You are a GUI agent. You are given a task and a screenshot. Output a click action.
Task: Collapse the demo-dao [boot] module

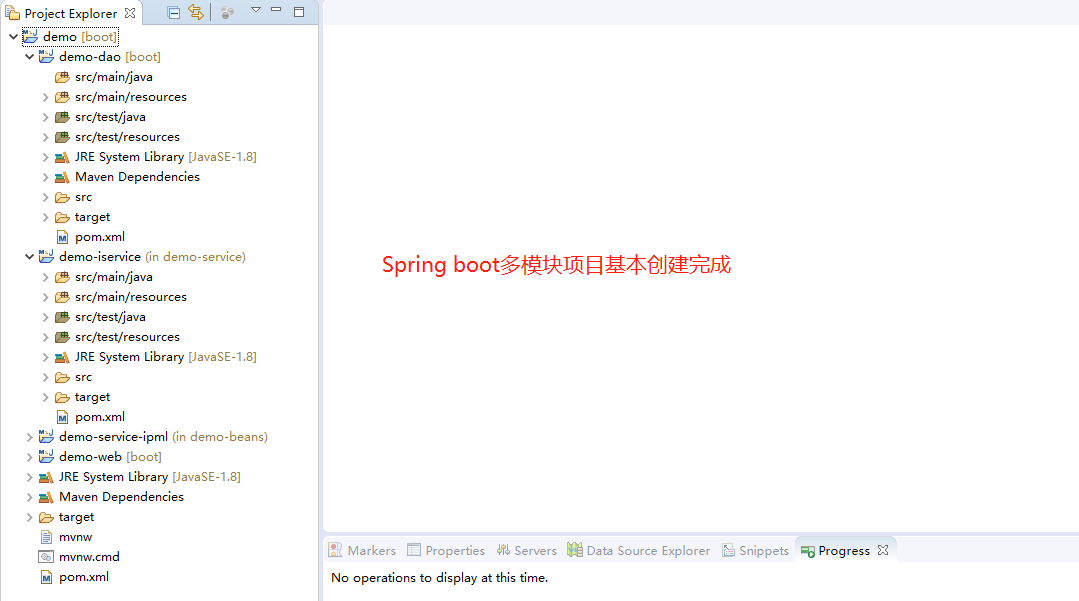(x=29, y=56)
